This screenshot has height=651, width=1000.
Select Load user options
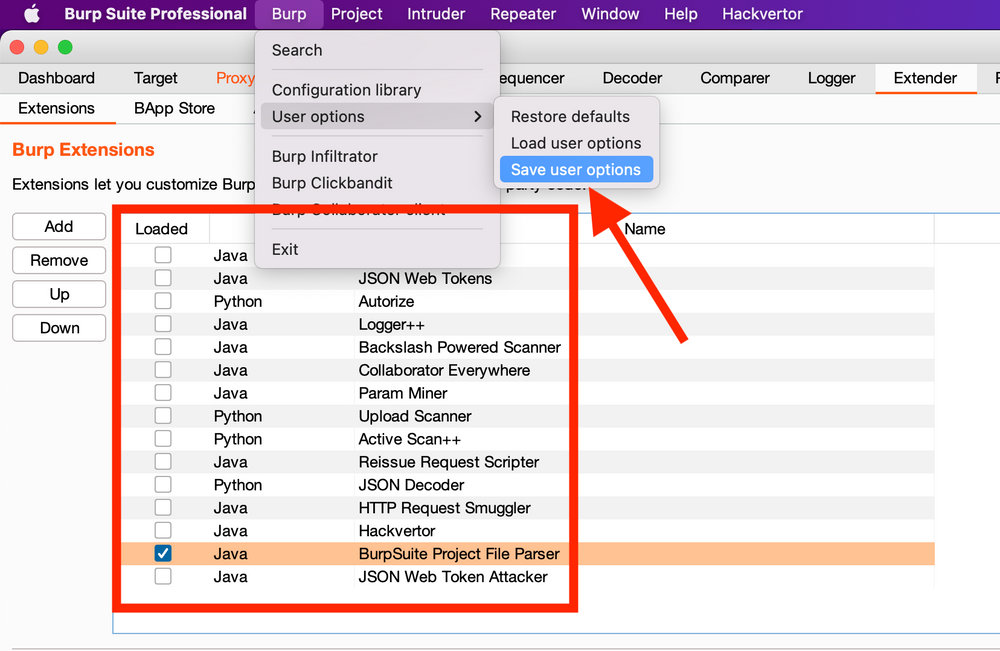tap(576, 143)
